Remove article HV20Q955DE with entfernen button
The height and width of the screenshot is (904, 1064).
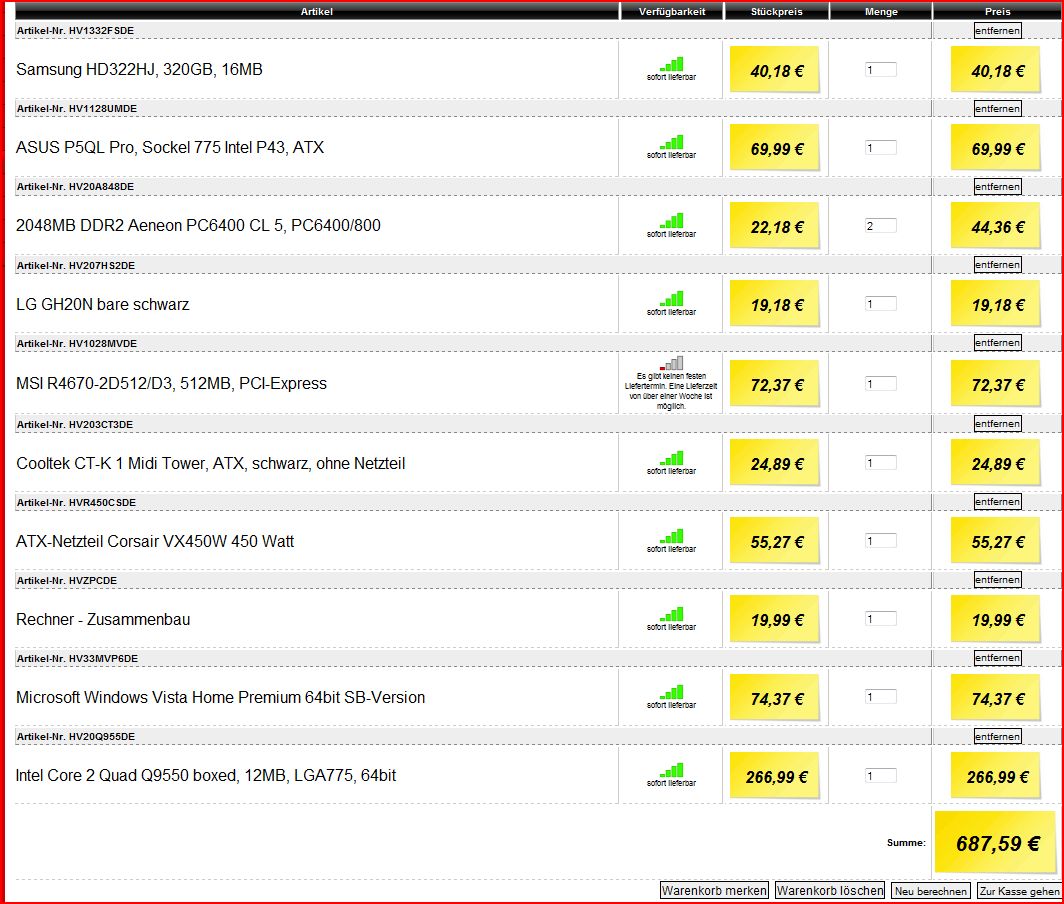pyautogui.click(x=998, y=736)
